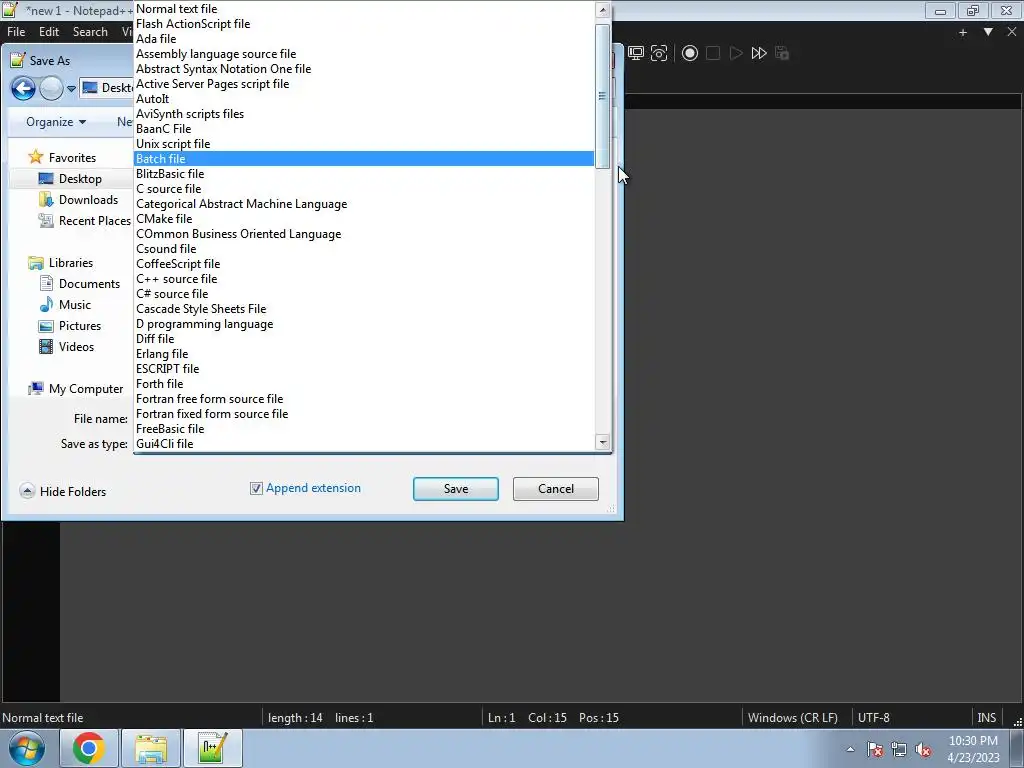Viewport: 1024px width, 768px height.
Task: Open the Edit menu in Notepad++
Action: [49, 32]
